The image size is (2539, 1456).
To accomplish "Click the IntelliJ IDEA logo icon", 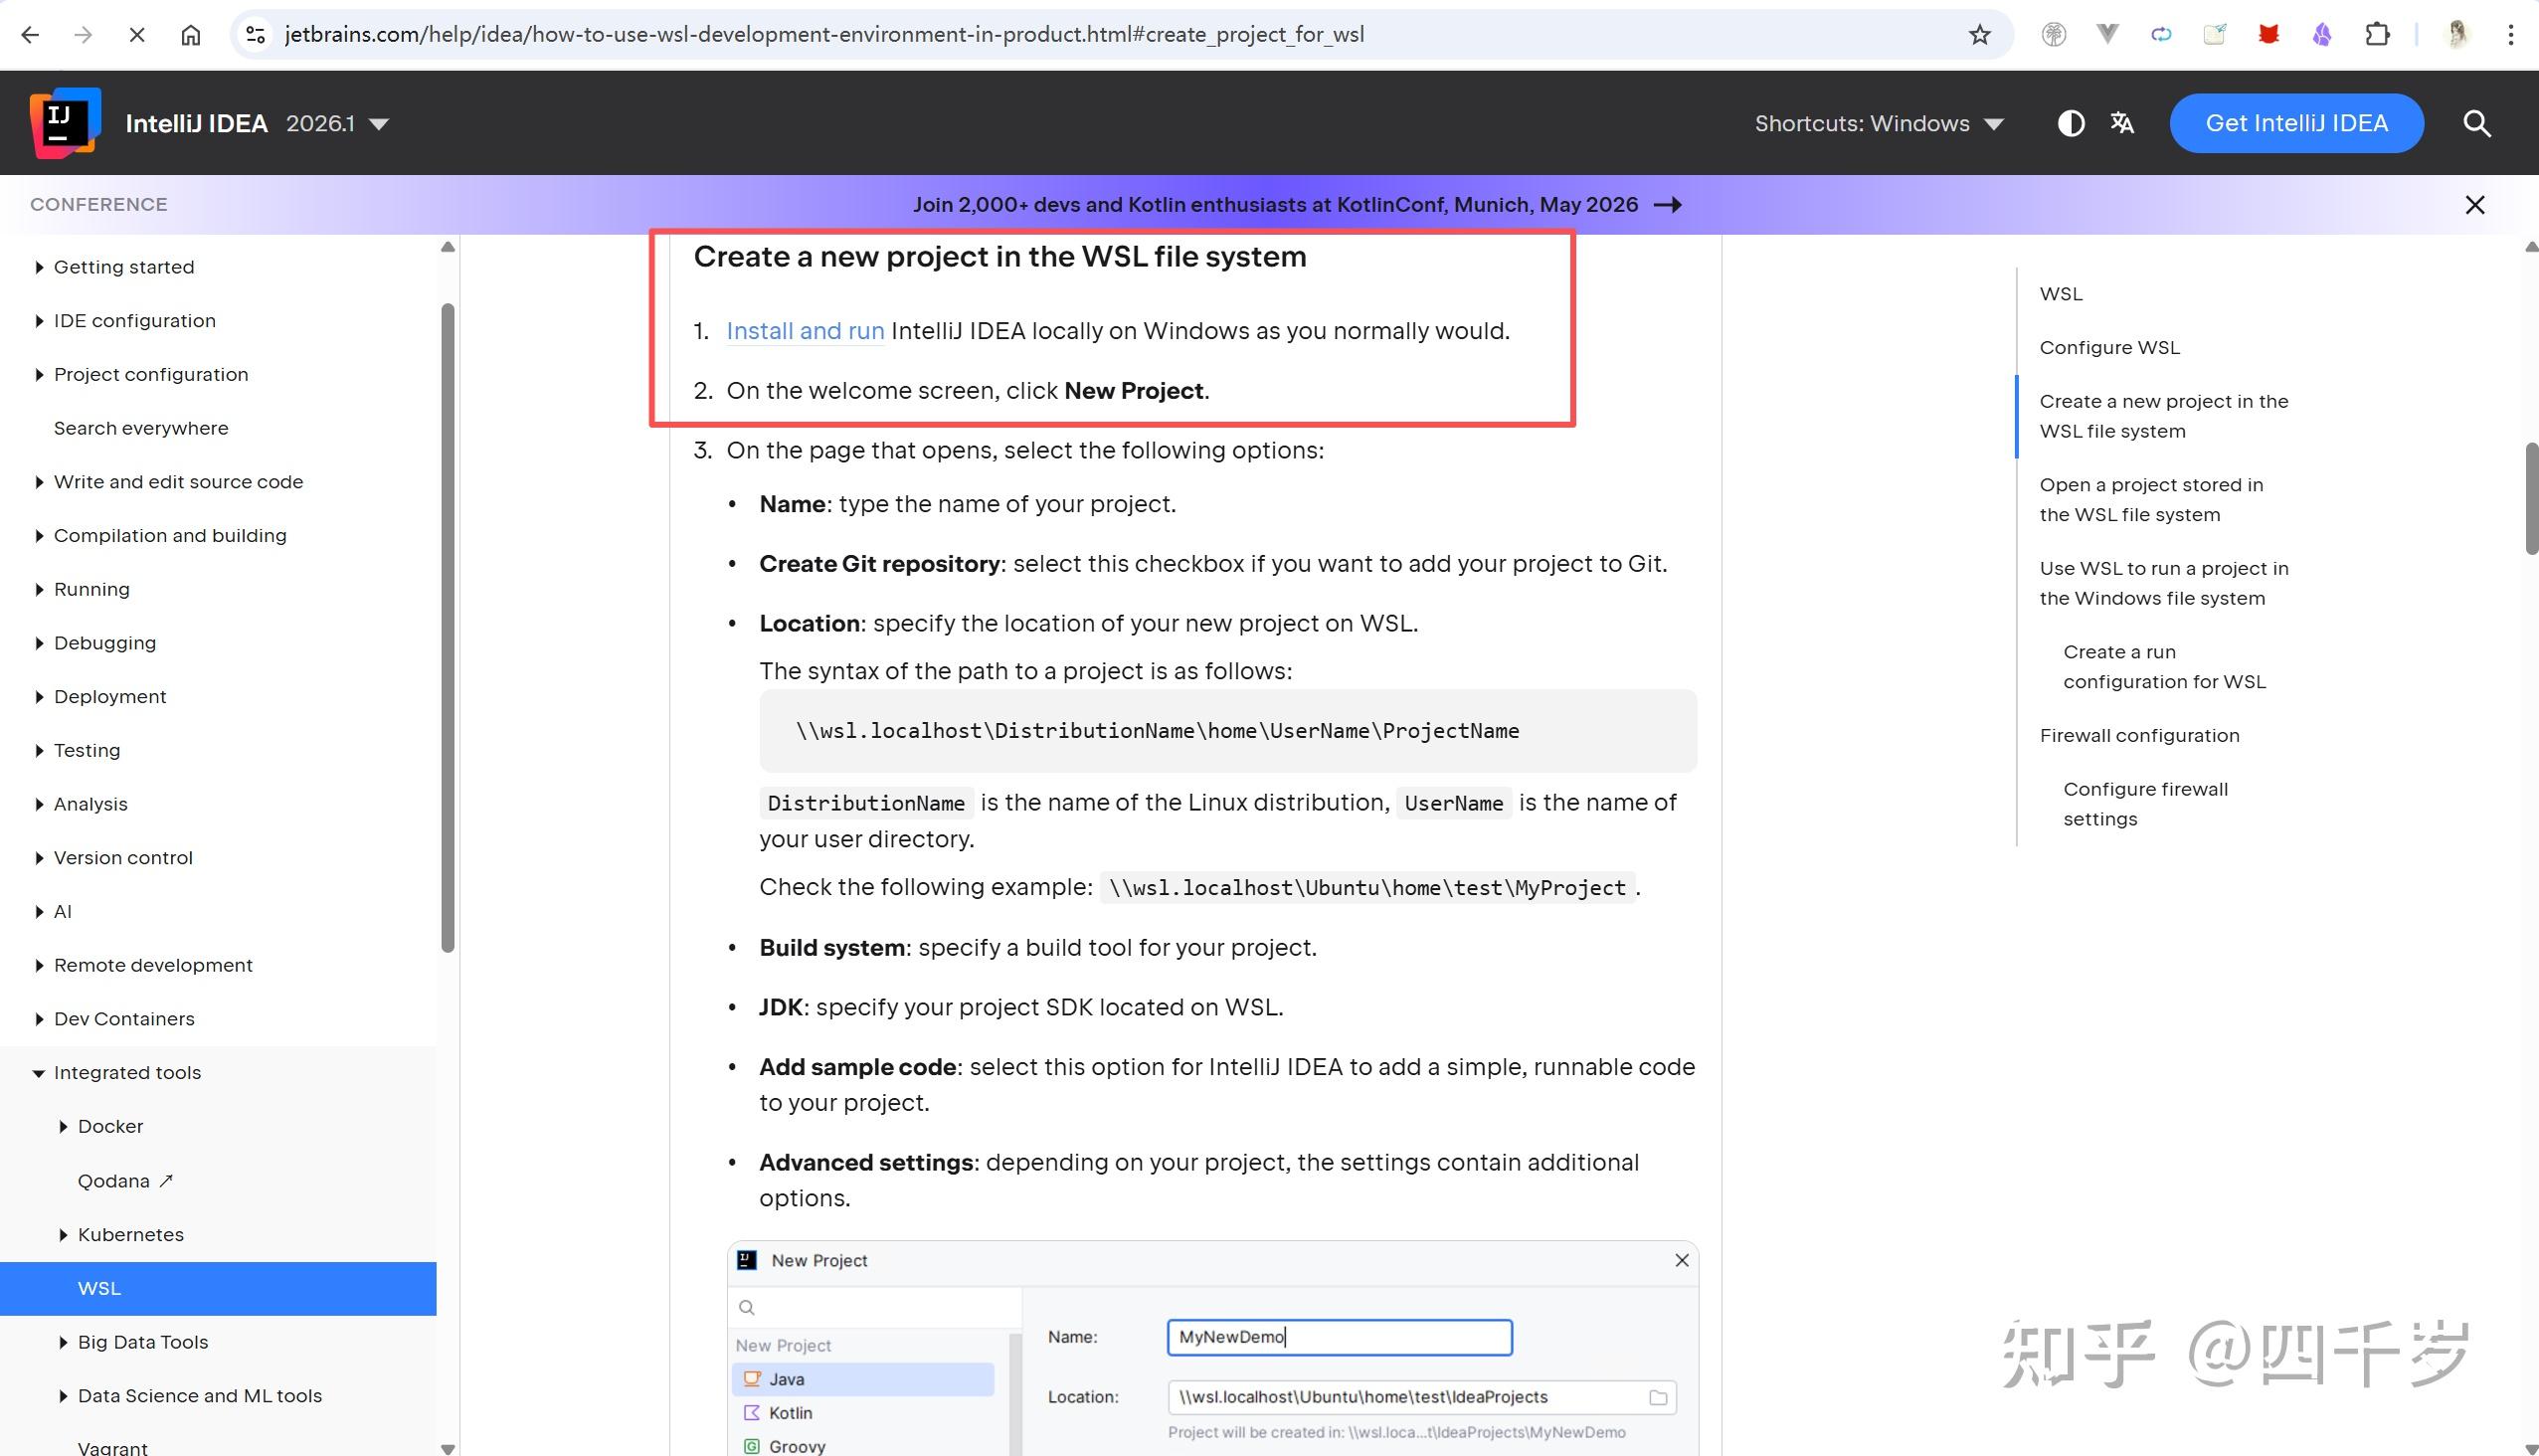I will pos(66,123).
